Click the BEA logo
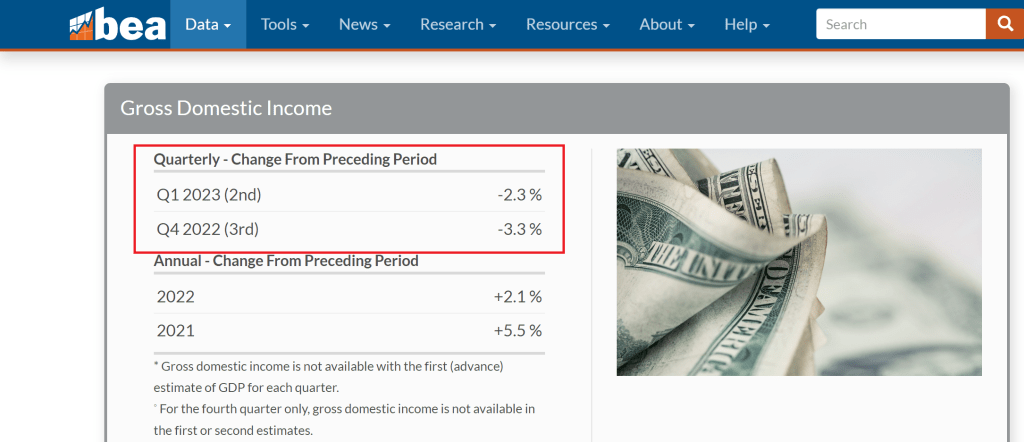This screenshot has width=1024, height=442. tap(117, 24)
